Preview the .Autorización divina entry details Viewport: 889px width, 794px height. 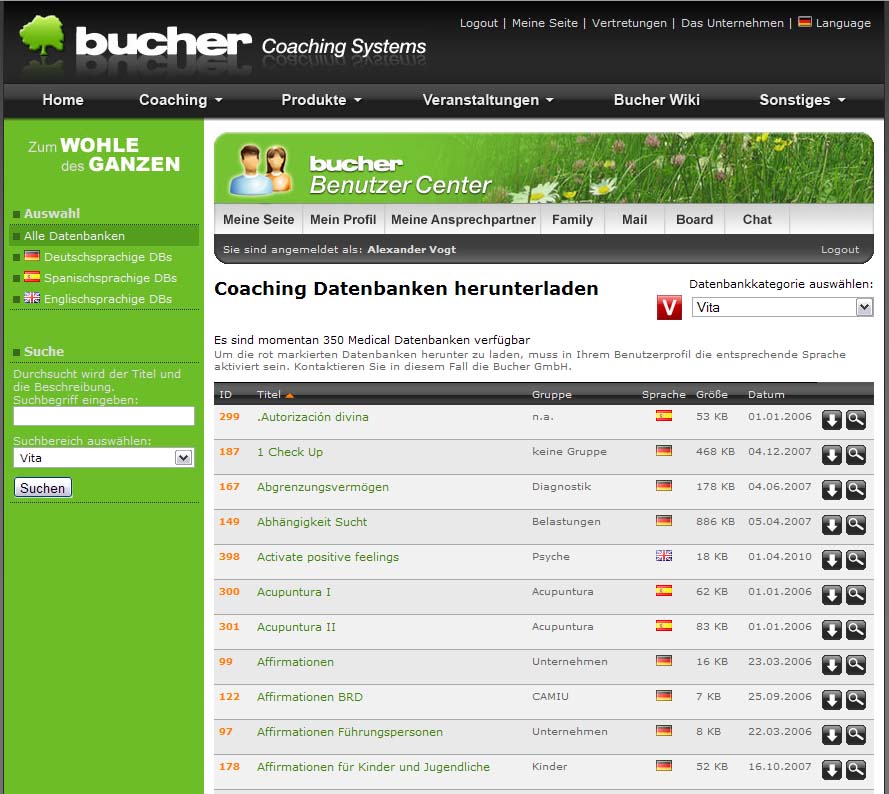coord(856,420)
